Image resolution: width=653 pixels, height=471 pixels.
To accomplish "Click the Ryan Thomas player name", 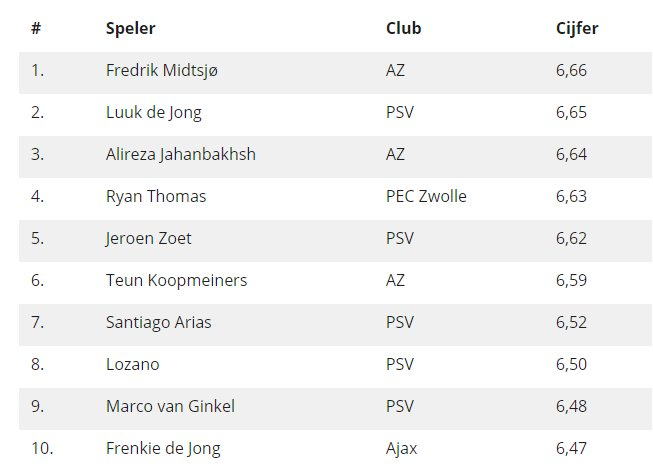I will click(155, 196).
